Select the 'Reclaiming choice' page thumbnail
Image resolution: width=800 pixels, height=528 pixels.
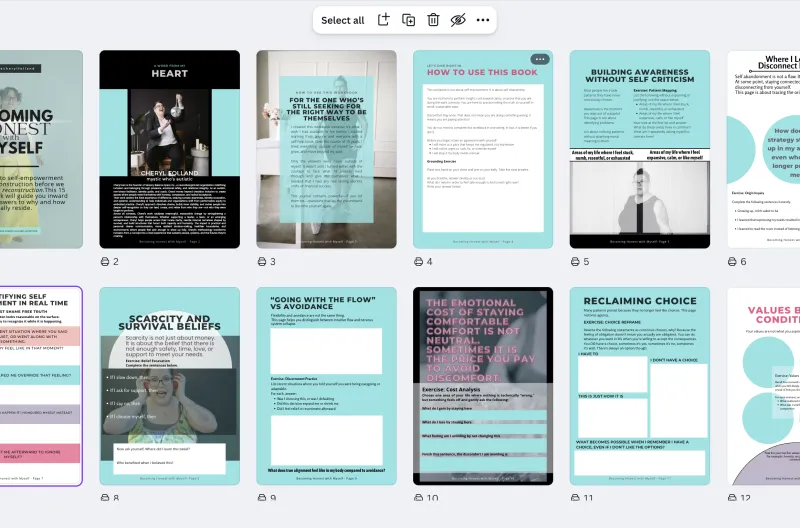click(x=640, y=386)
